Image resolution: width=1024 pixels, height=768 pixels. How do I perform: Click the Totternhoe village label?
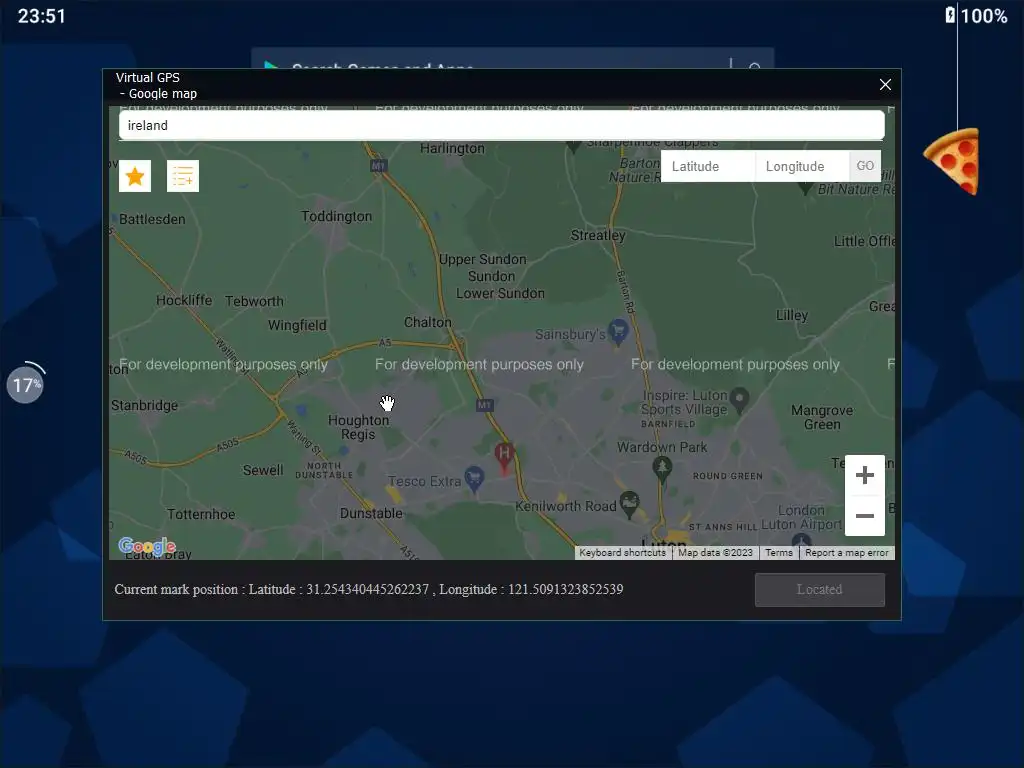[200, 514]
